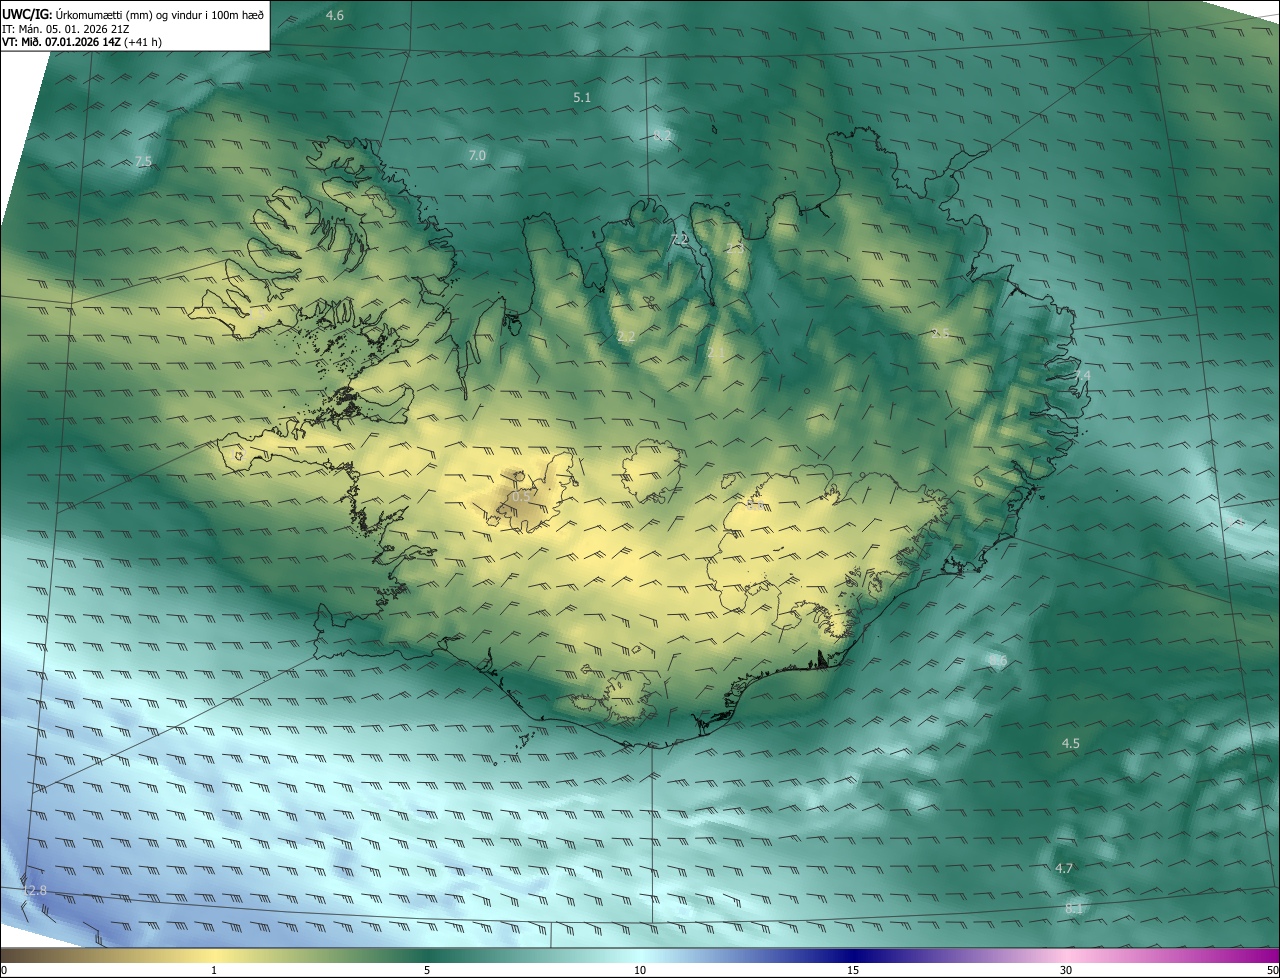1280x978 pixels.
Task: Click the 'VT: Mið. 07.01.2026 14Z (+41 h)' line
Action: tap(82, 42)
